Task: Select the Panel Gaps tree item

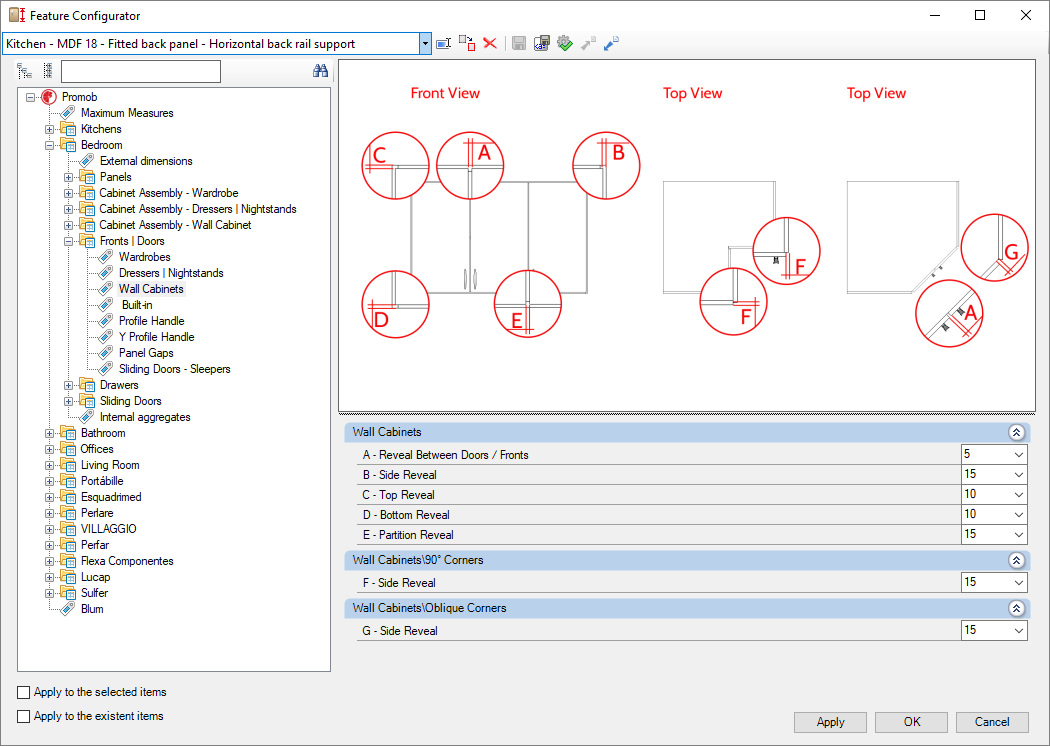Action: coord(146,353)
